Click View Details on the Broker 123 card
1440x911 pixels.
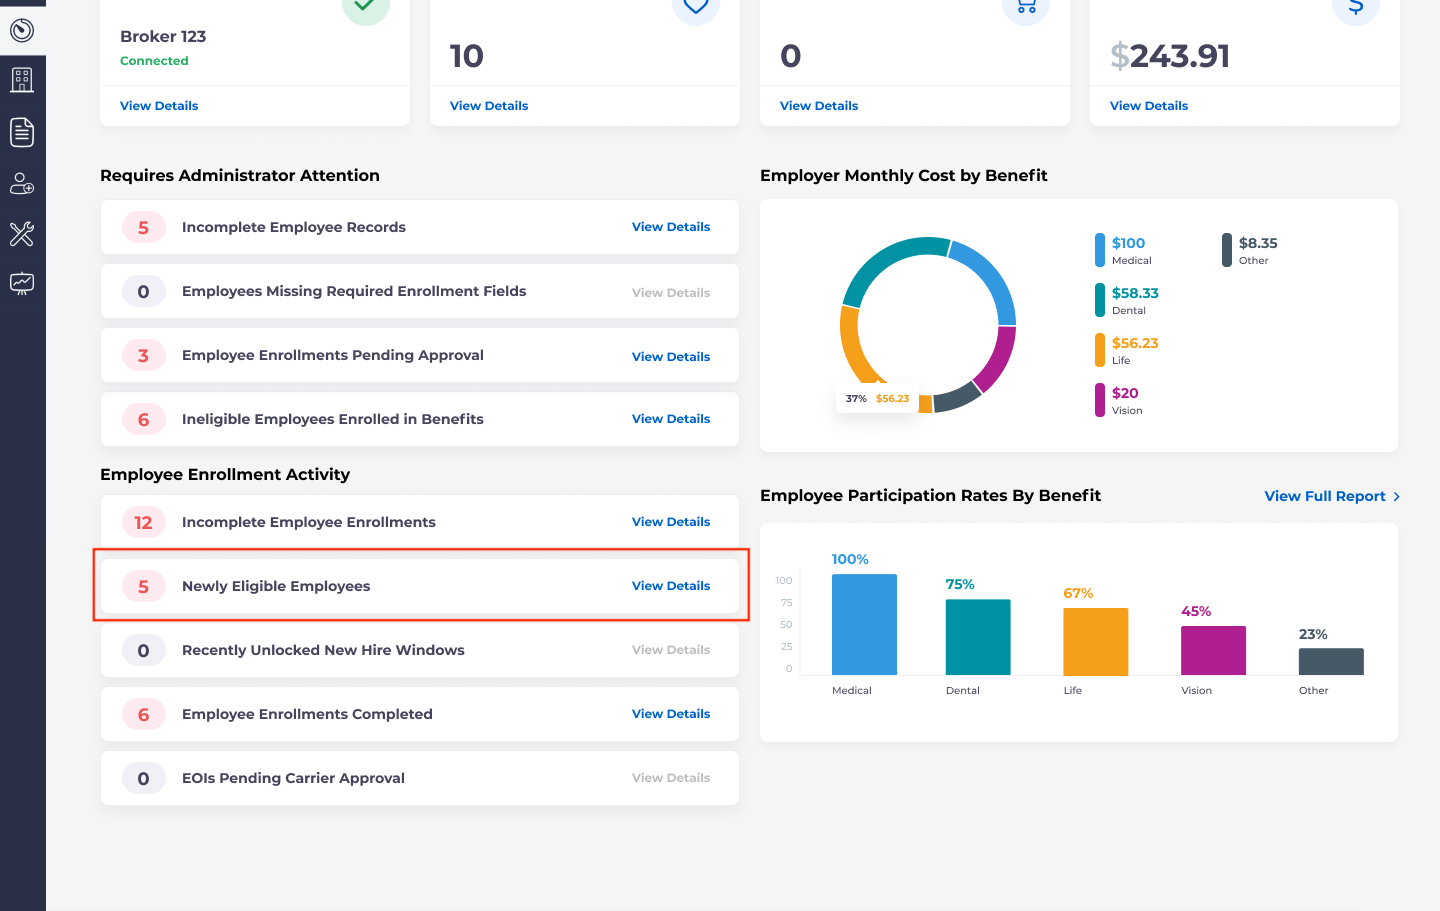(158, 105)
